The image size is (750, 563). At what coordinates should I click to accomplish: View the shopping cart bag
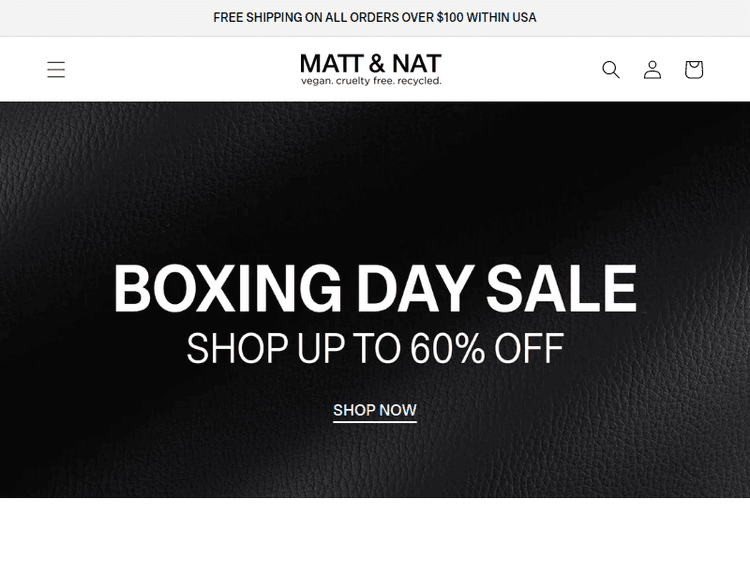point(694,69)
